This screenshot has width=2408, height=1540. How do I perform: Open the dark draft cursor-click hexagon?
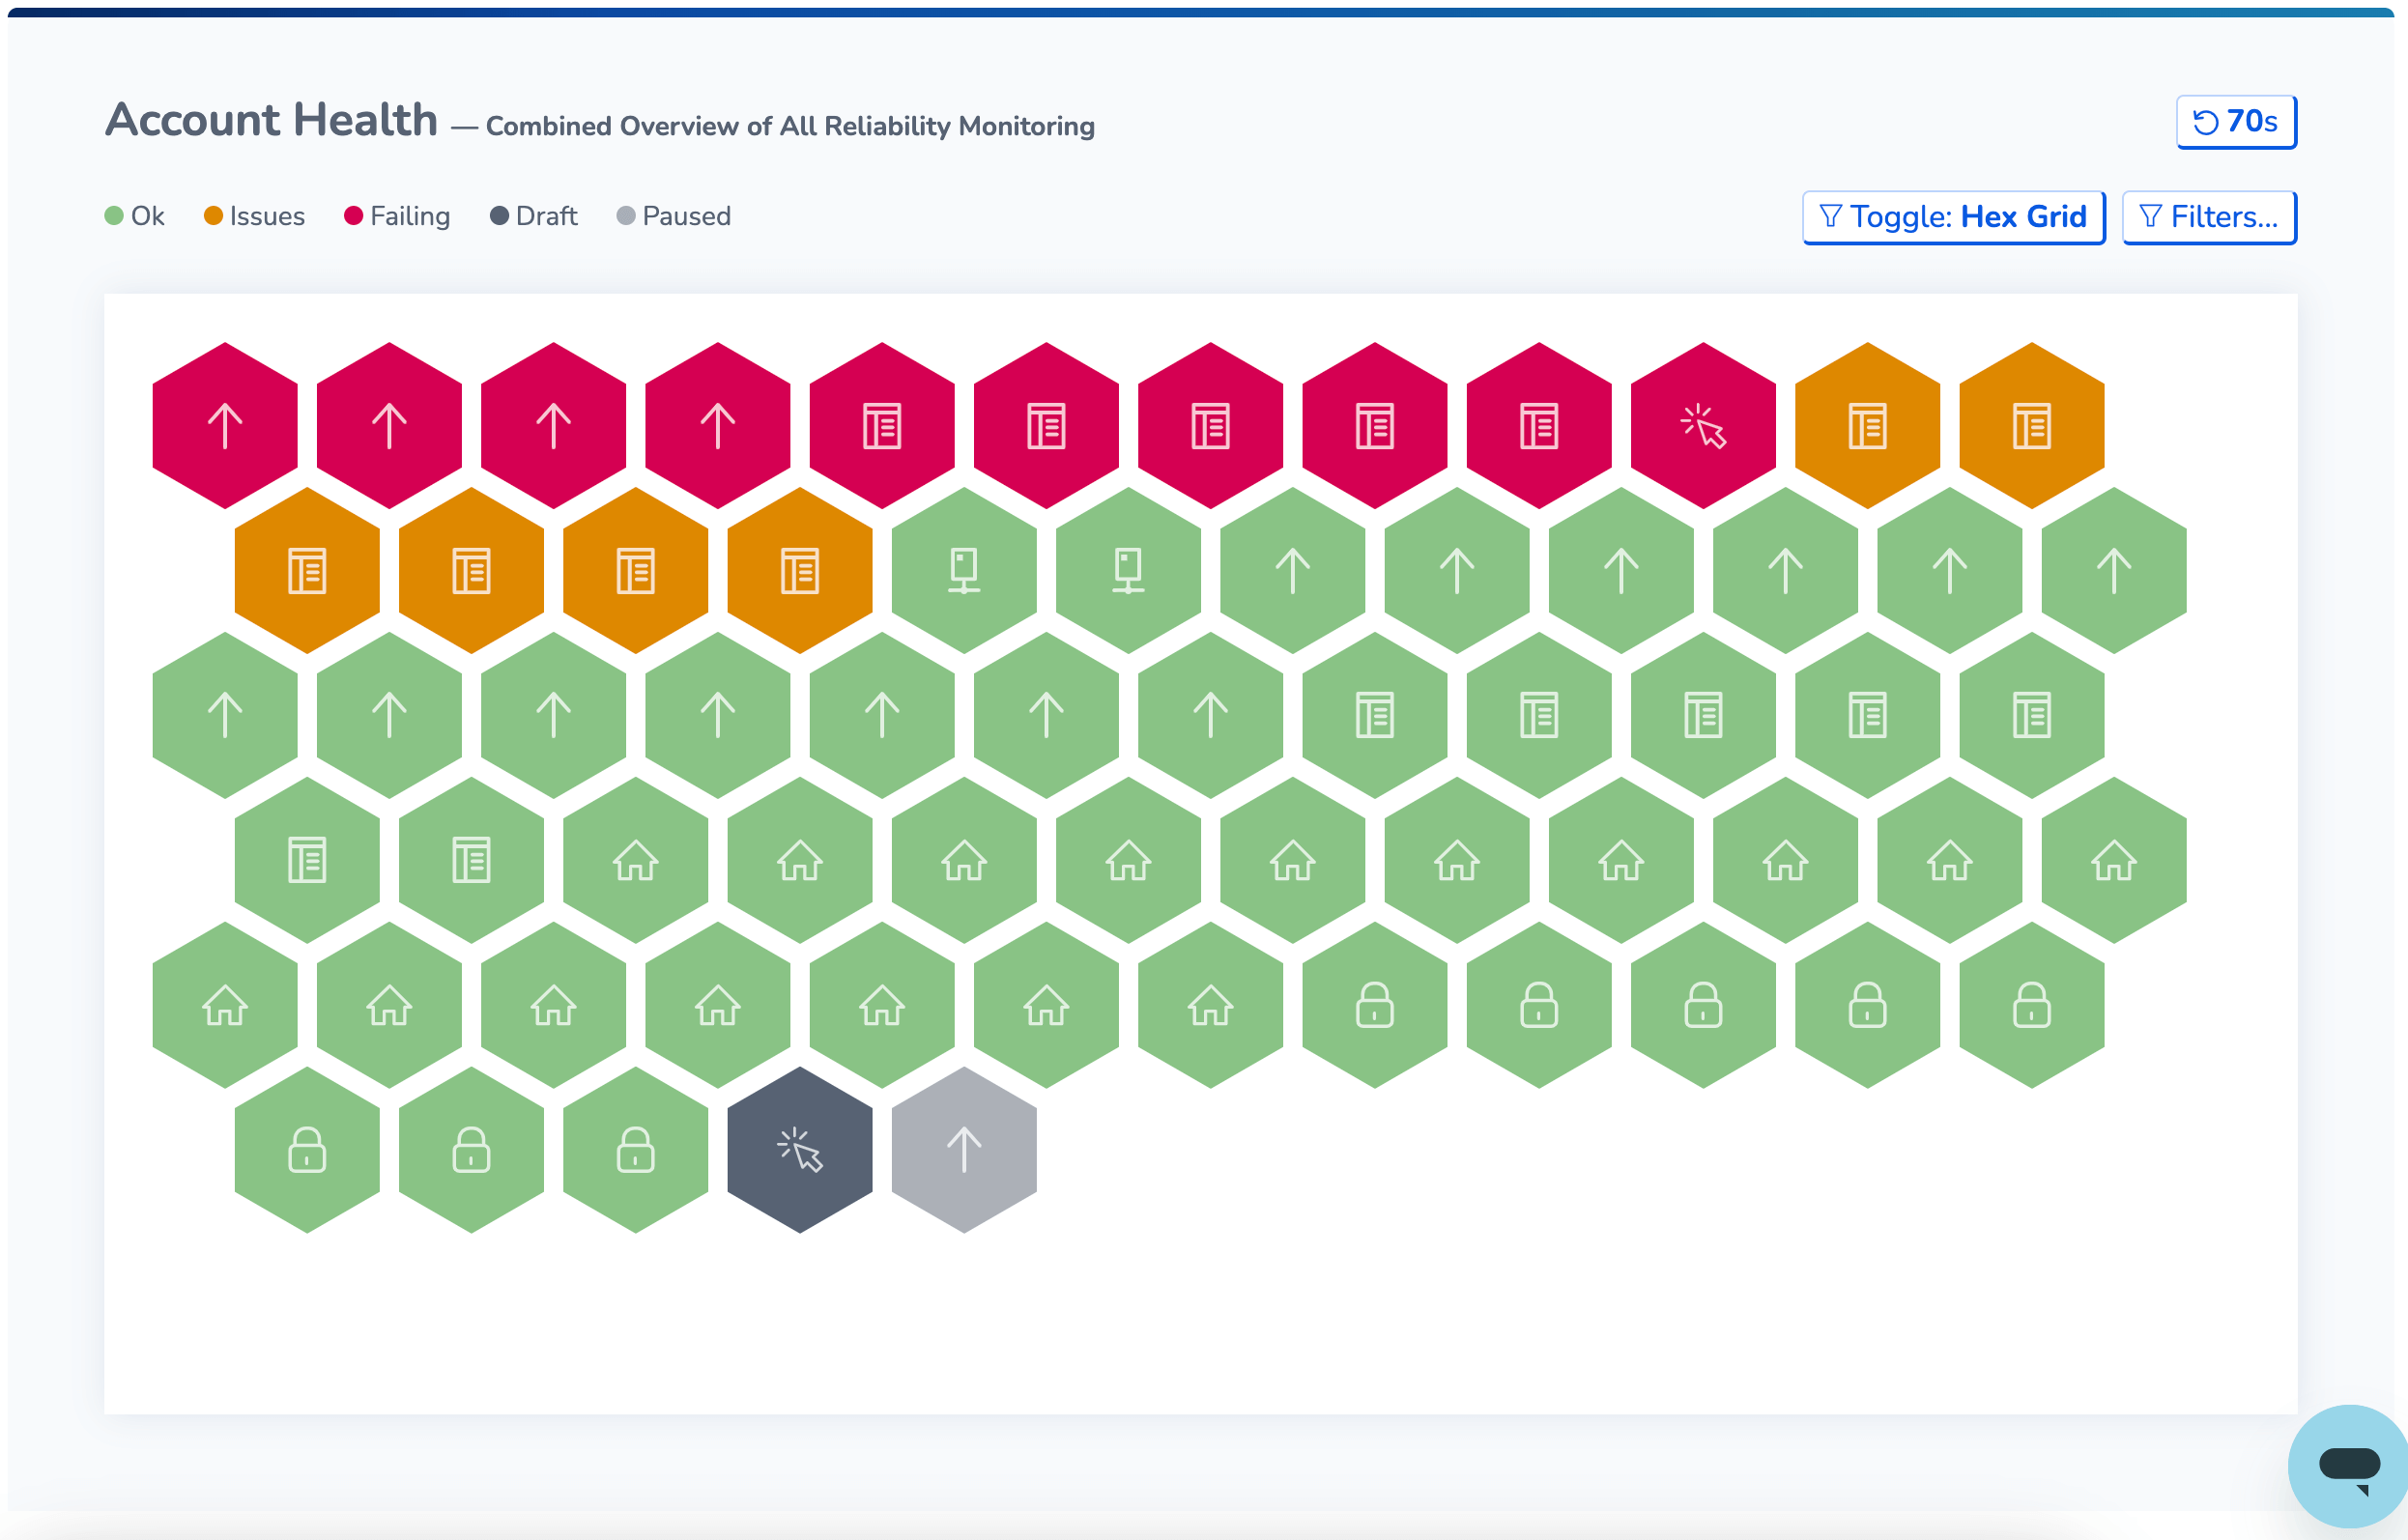coord(800,1150)
